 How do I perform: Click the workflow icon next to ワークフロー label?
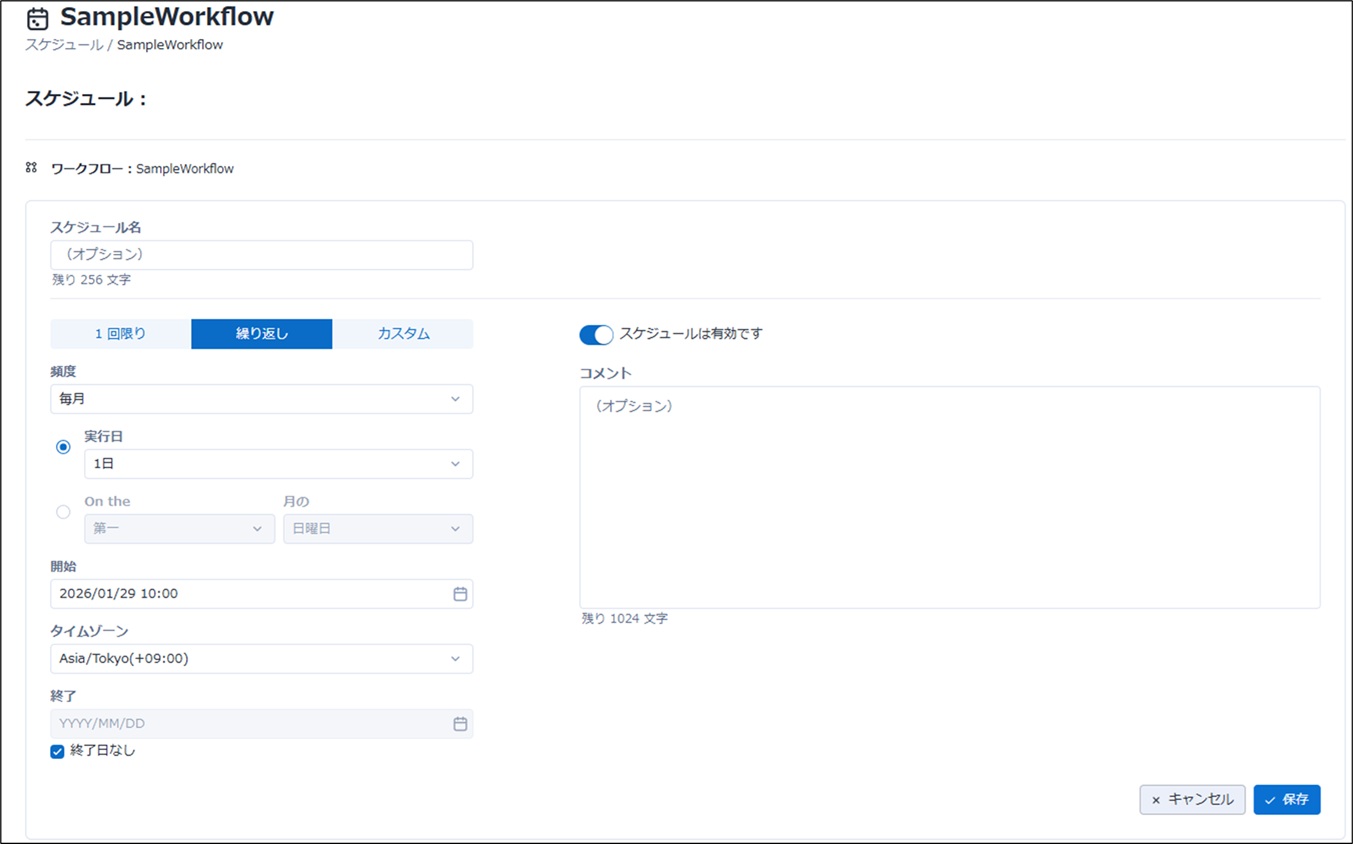tap(31, 168)
